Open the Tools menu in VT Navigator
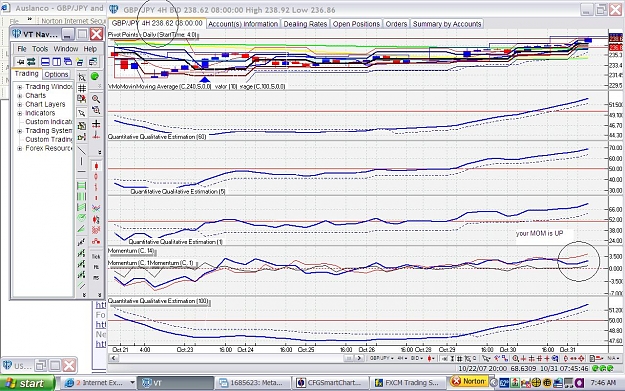Viewport: 625px width, 391px height. coord(40,49)
